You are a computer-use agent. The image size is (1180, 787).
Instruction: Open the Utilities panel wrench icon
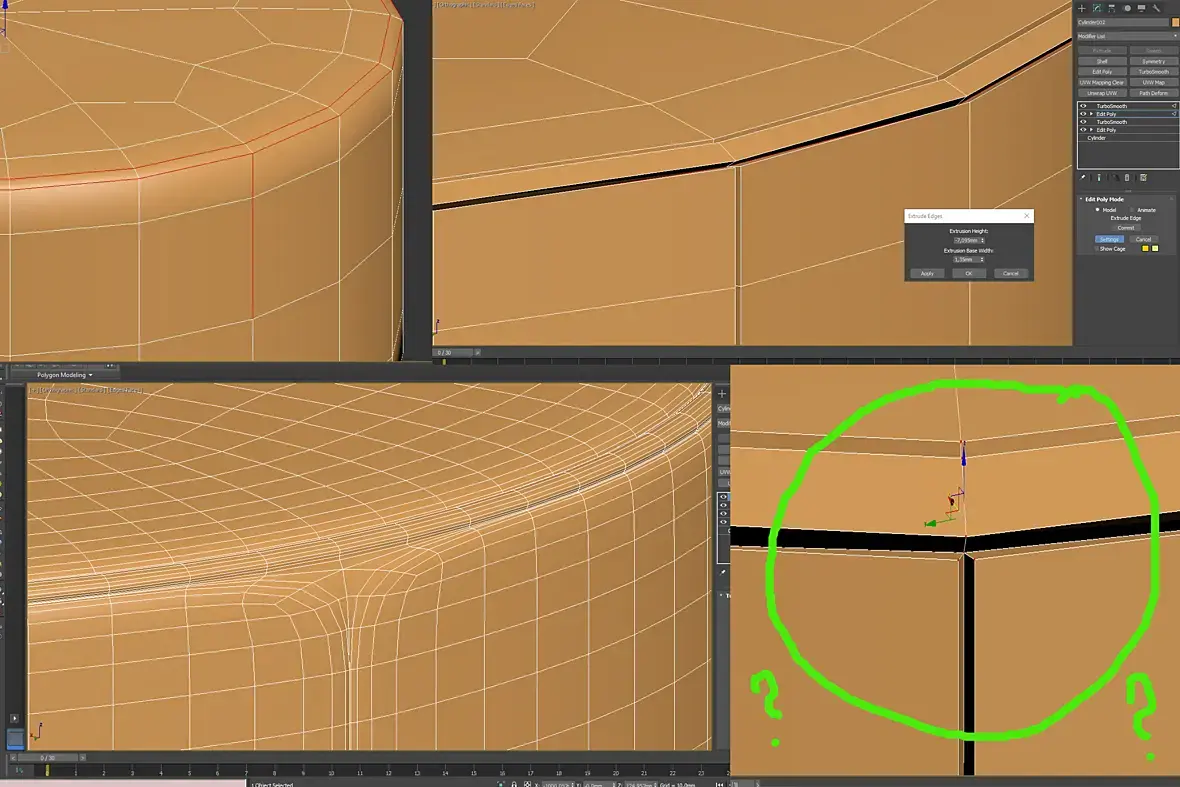tap(1157, 8)
